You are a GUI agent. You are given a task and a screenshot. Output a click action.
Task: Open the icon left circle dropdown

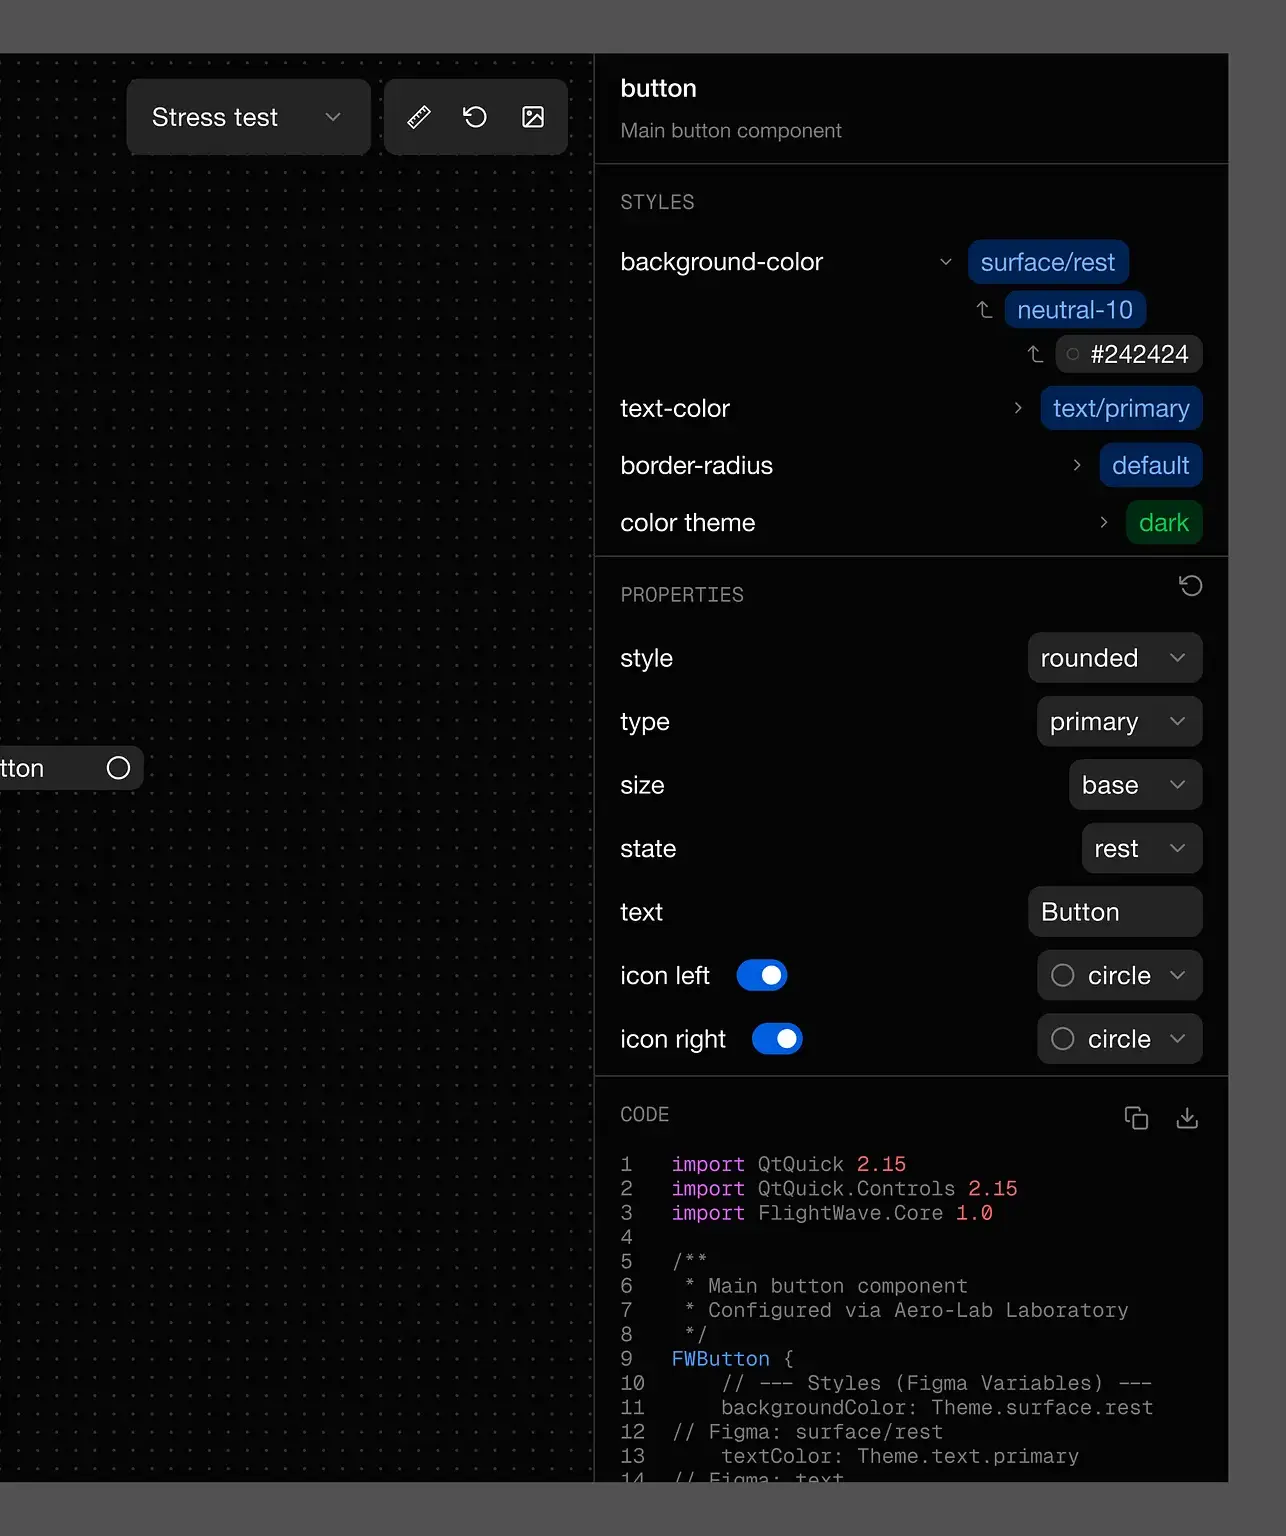[1119, 975]
